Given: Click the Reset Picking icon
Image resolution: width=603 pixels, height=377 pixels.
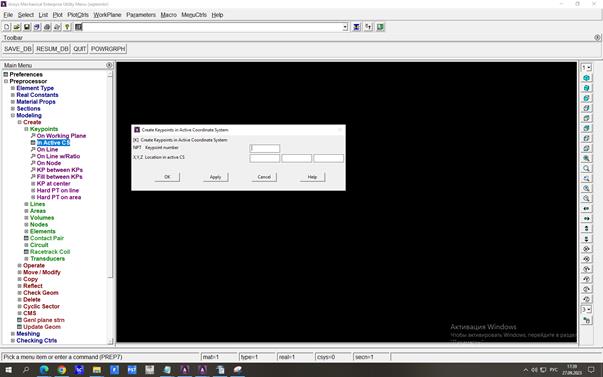Looking at the screenshot, I should tap(368, 27).
